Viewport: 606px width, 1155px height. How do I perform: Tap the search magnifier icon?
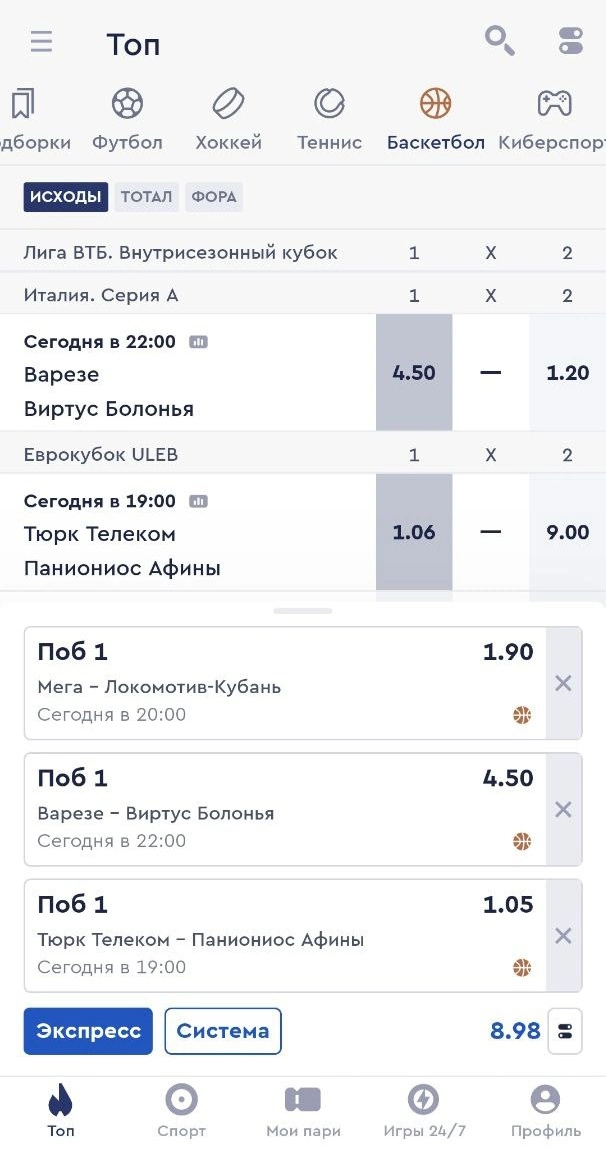[499, 41]
